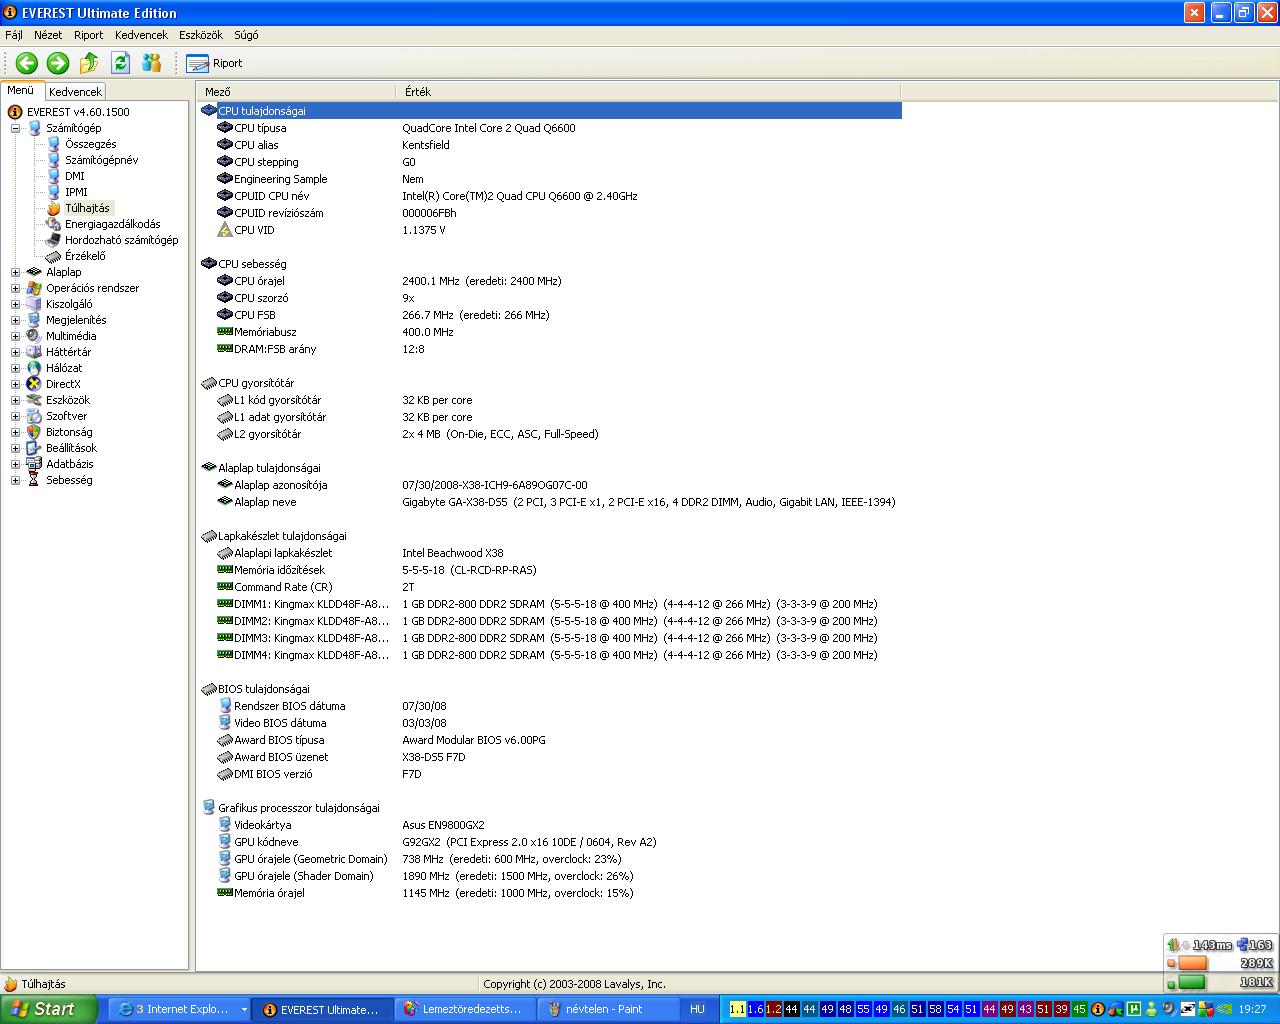Click the CPU VID warning icon

[x=225, y=230]
